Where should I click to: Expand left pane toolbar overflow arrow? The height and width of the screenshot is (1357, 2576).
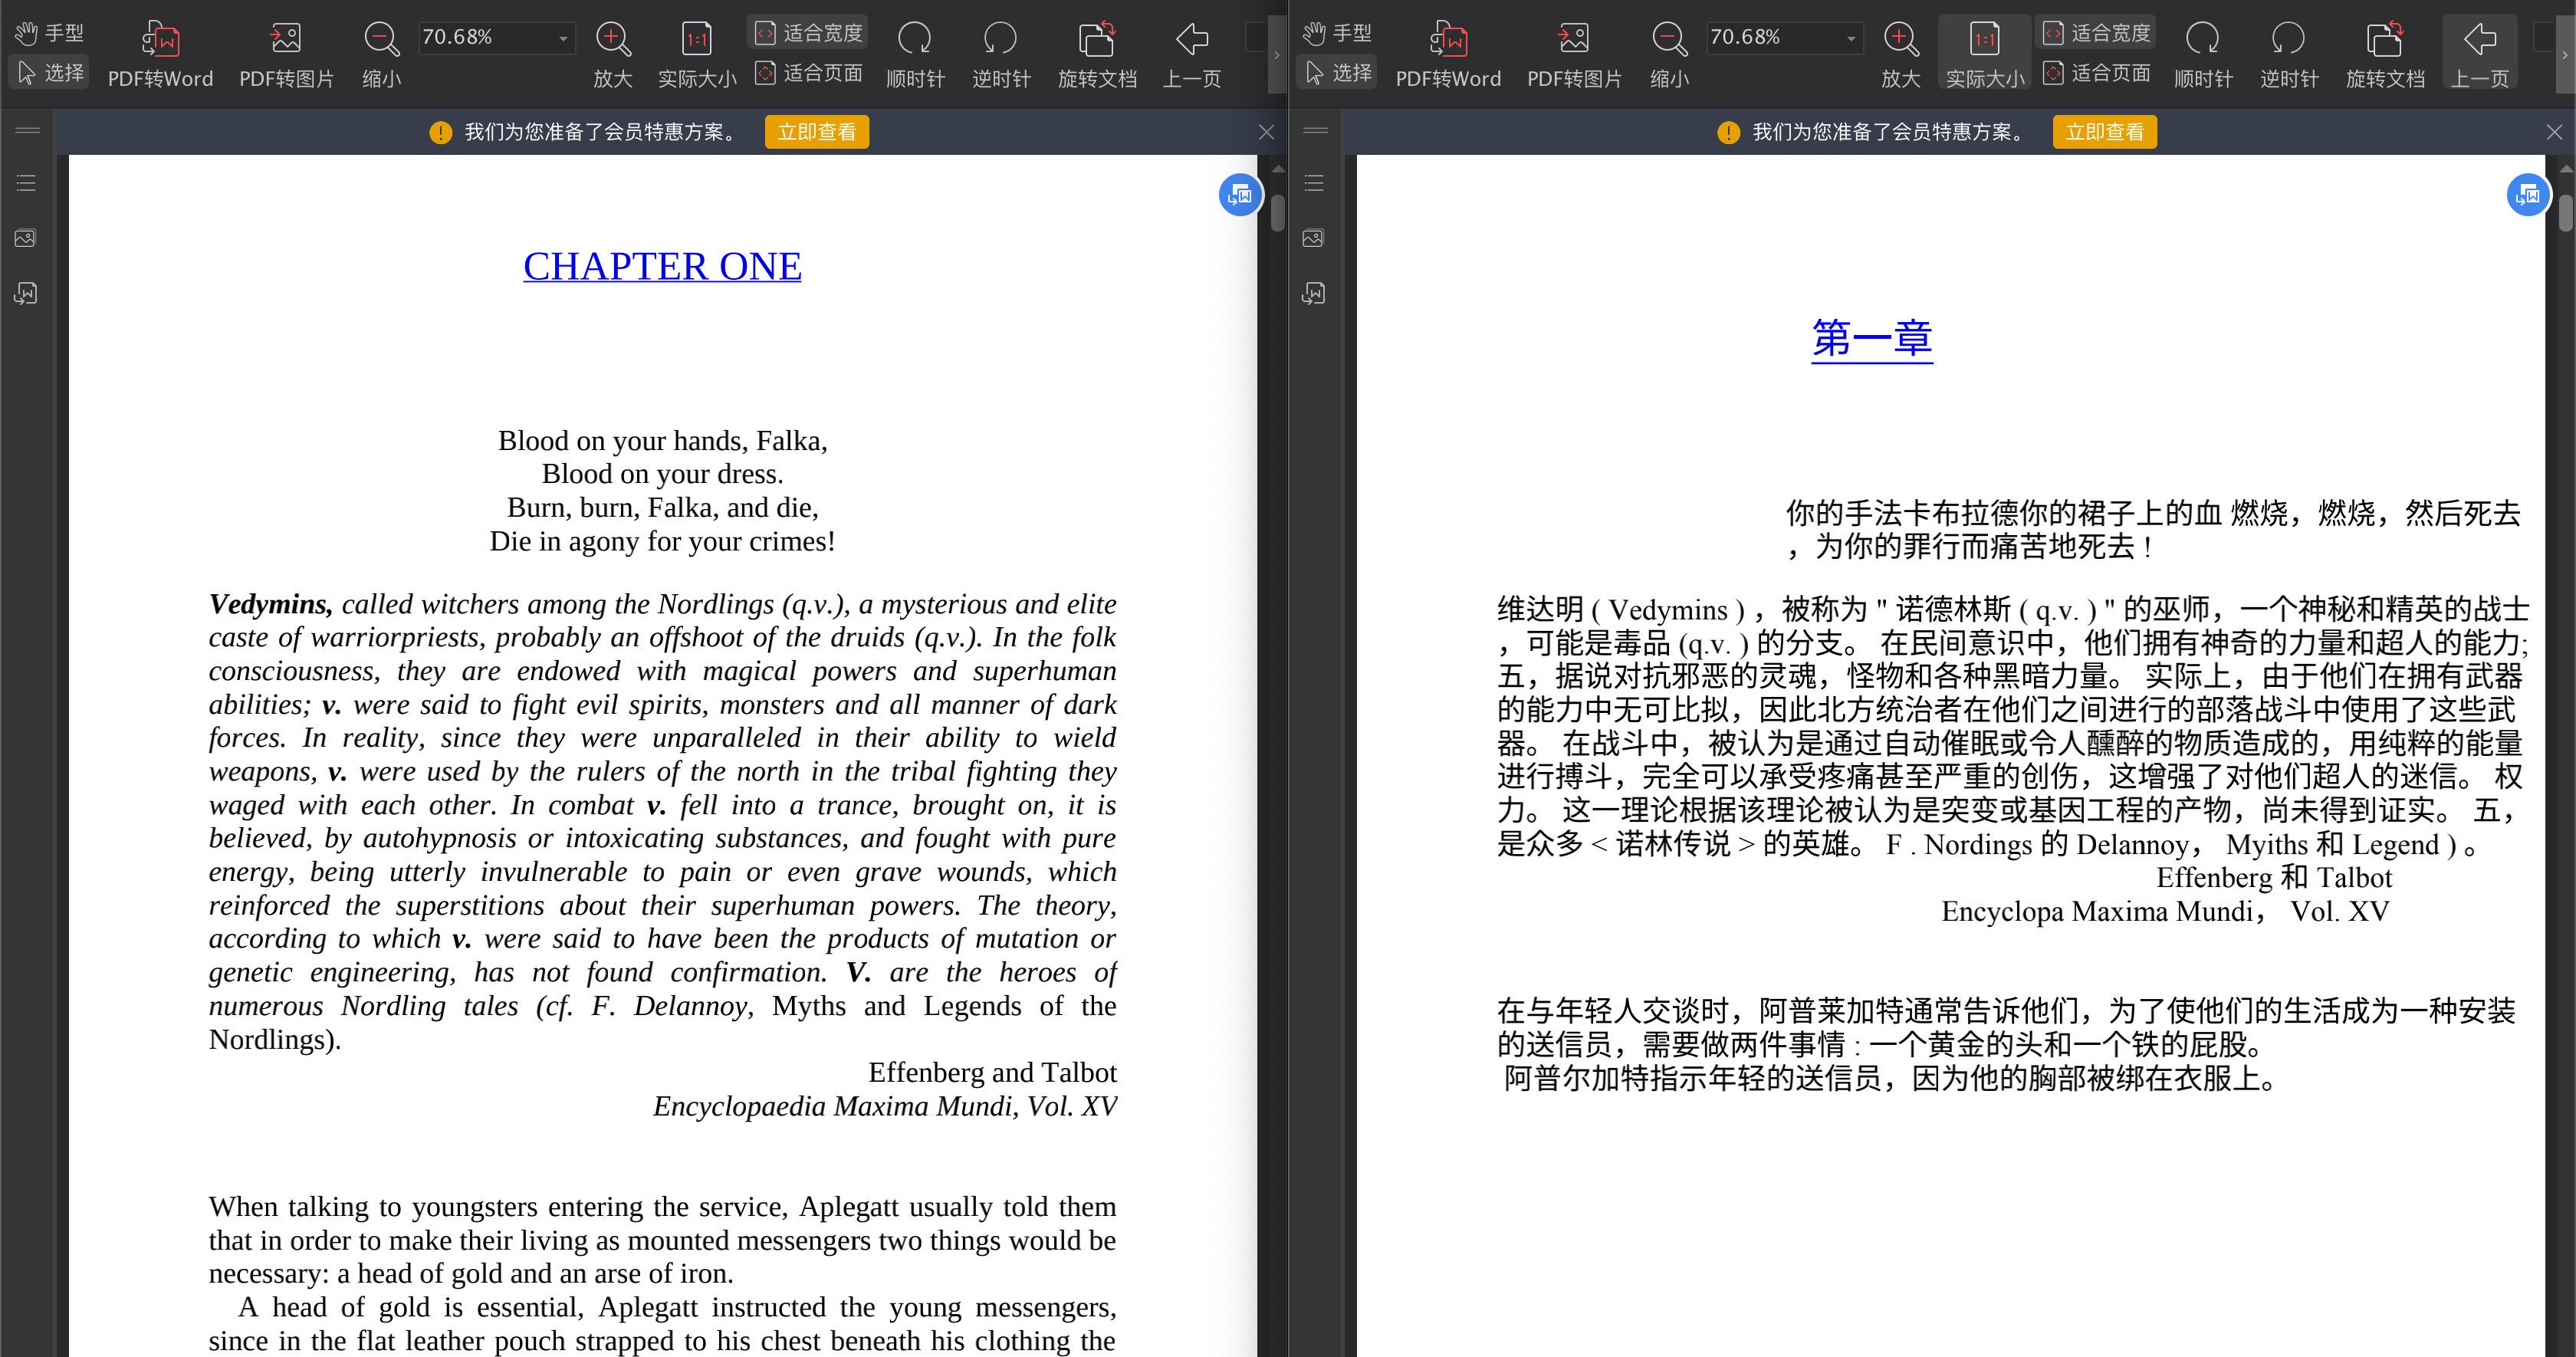pos(1276,55)
